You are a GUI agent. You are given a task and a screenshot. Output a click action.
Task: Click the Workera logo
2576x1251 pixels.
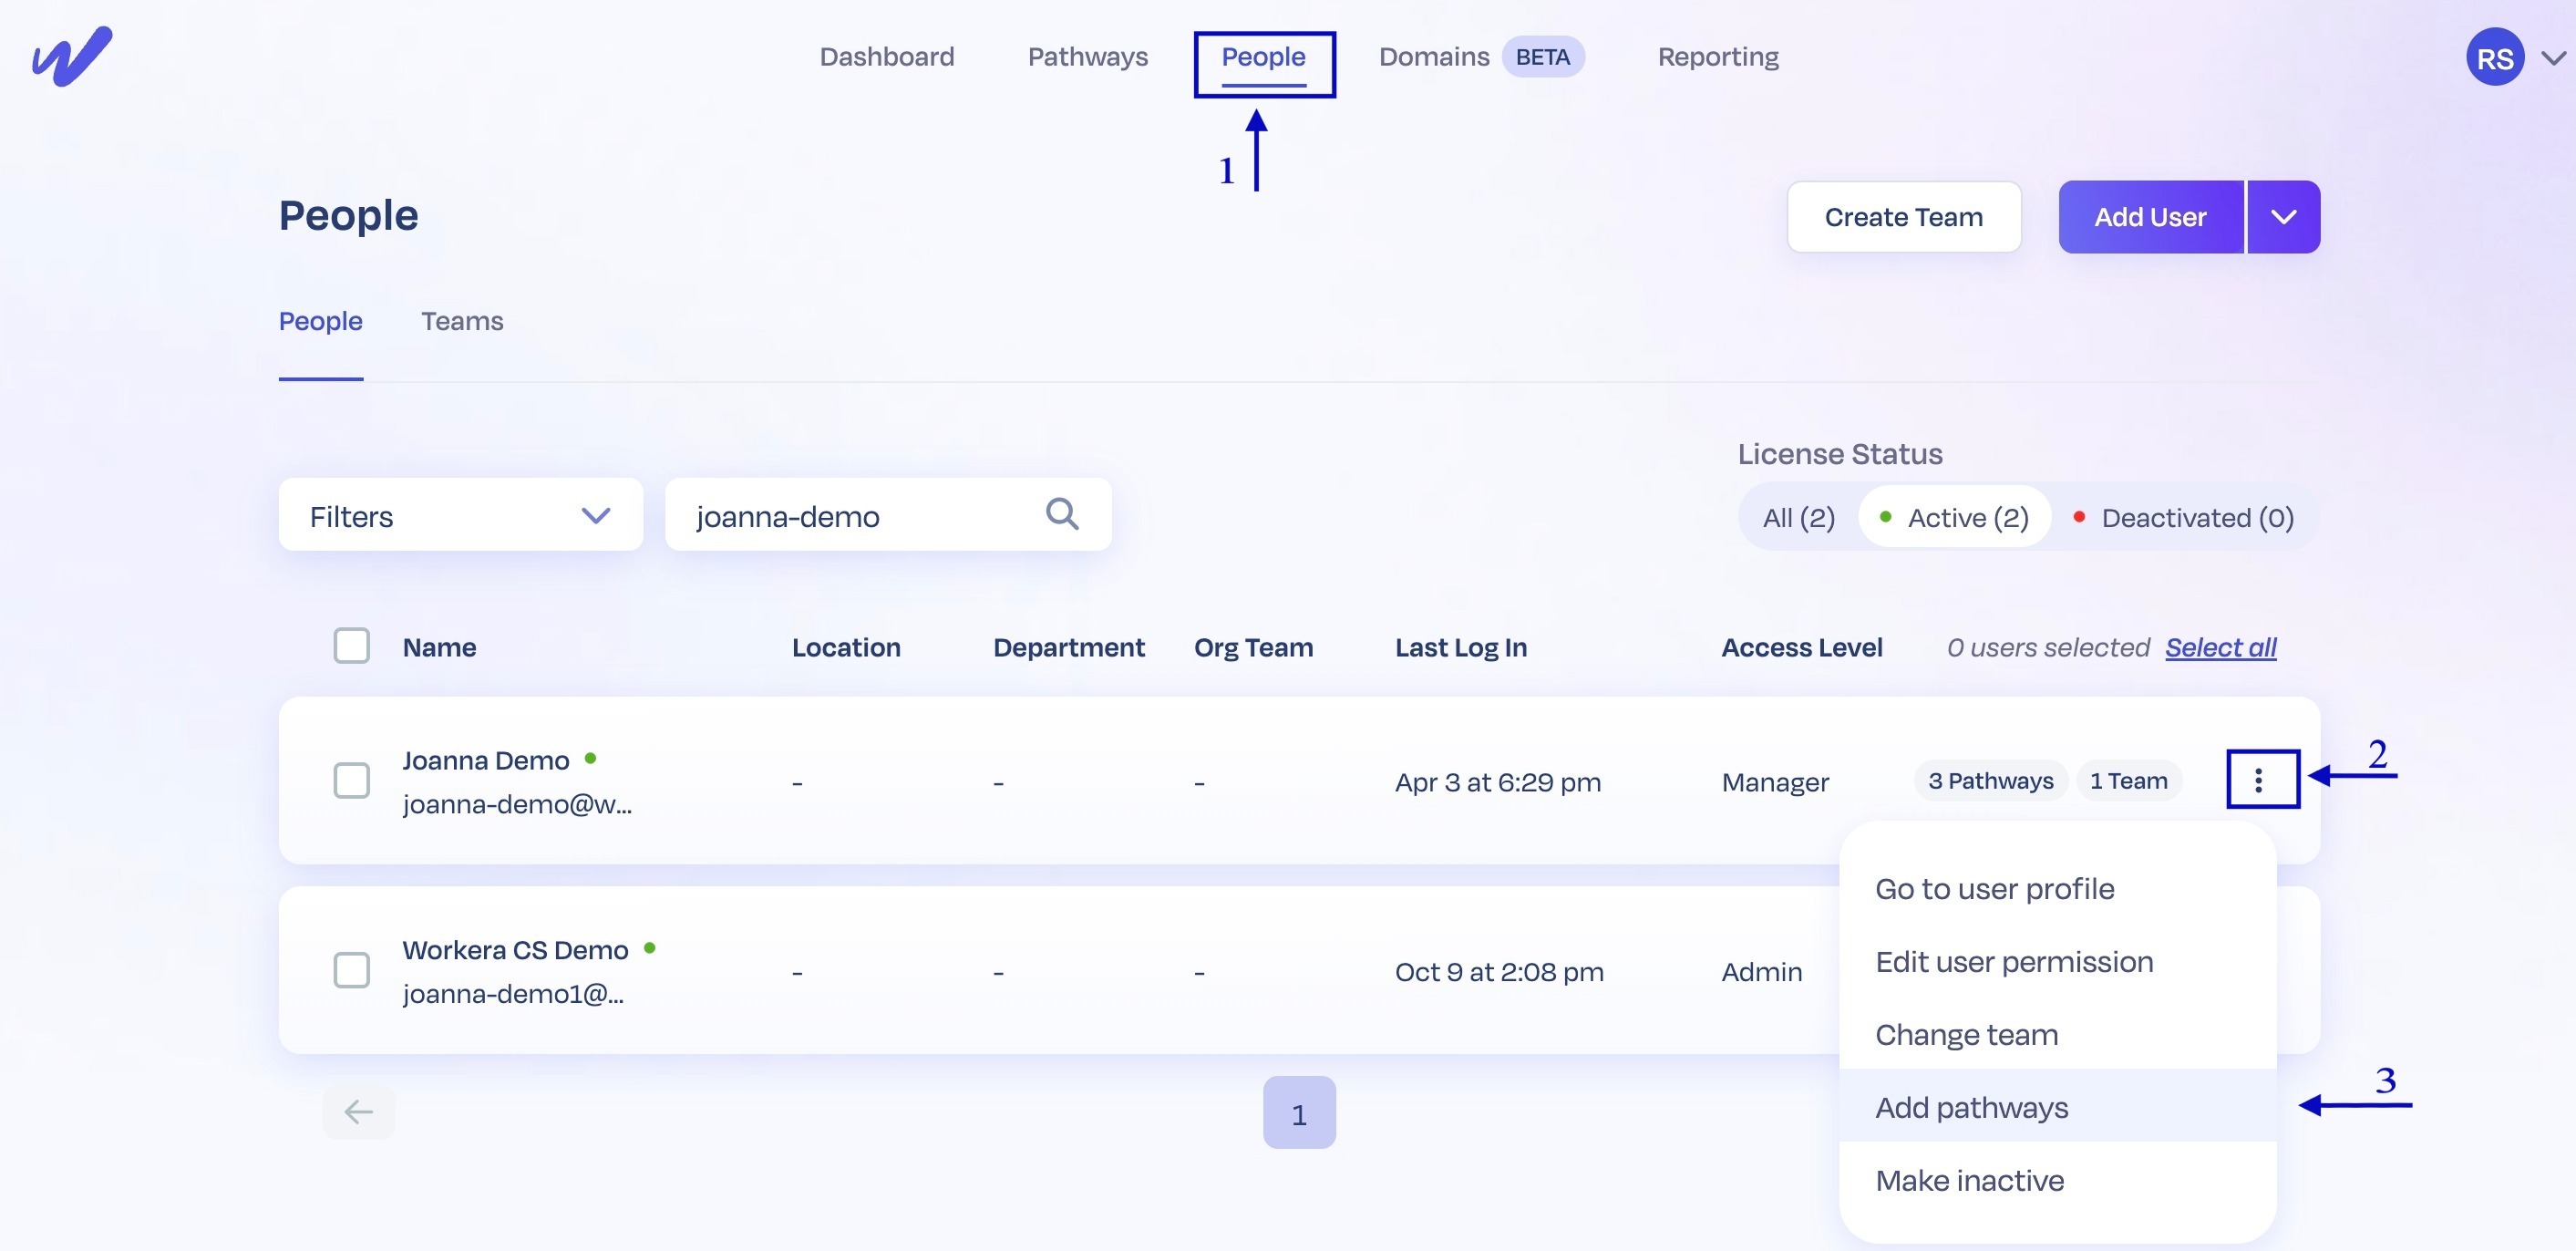[x=70, y=56]
